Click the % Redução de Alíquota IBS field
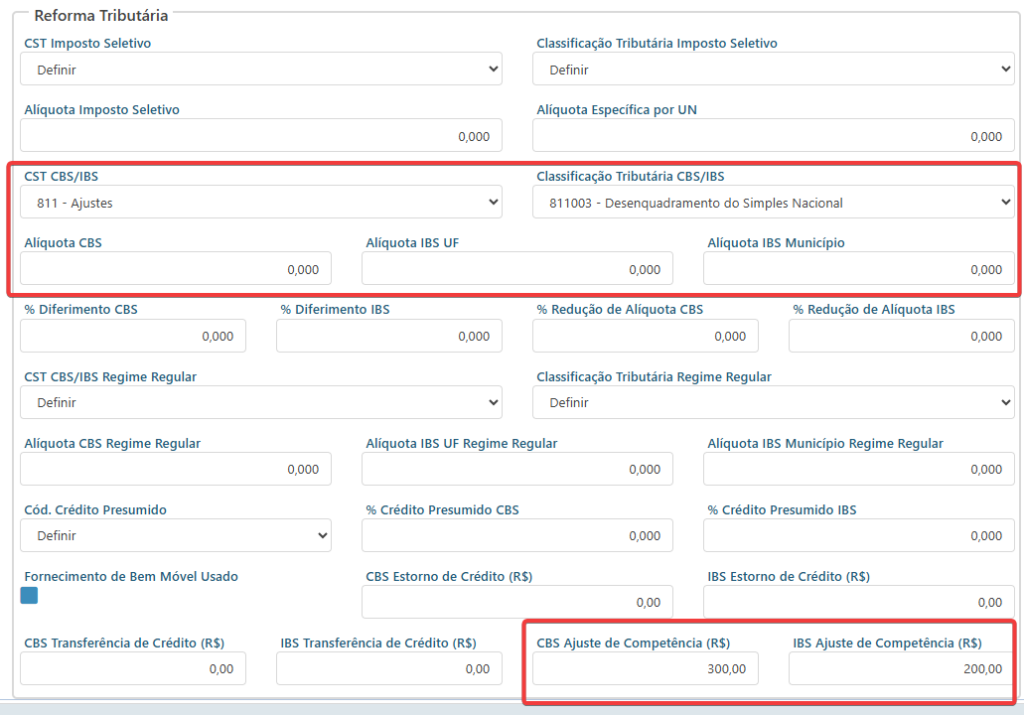 [x=901, y=336]
